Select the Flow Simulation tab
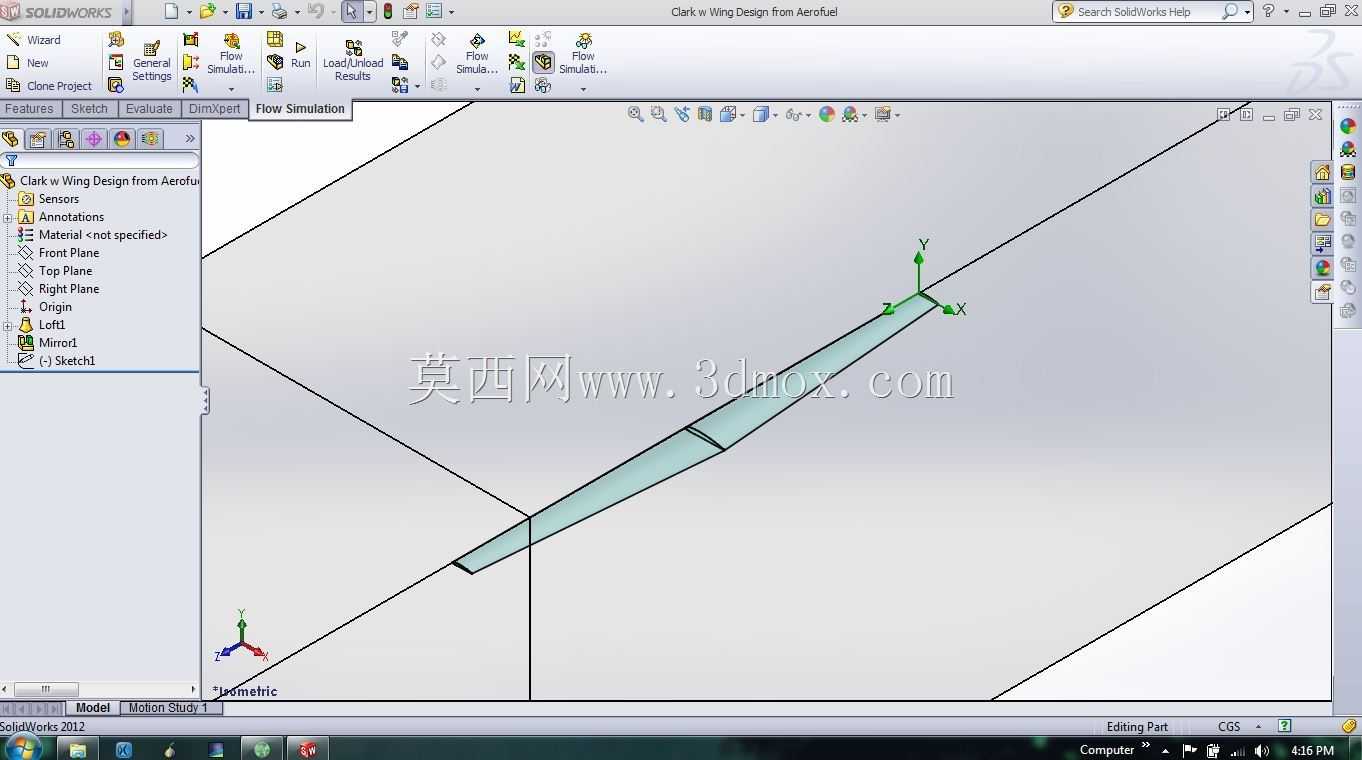 coord(300,109)
